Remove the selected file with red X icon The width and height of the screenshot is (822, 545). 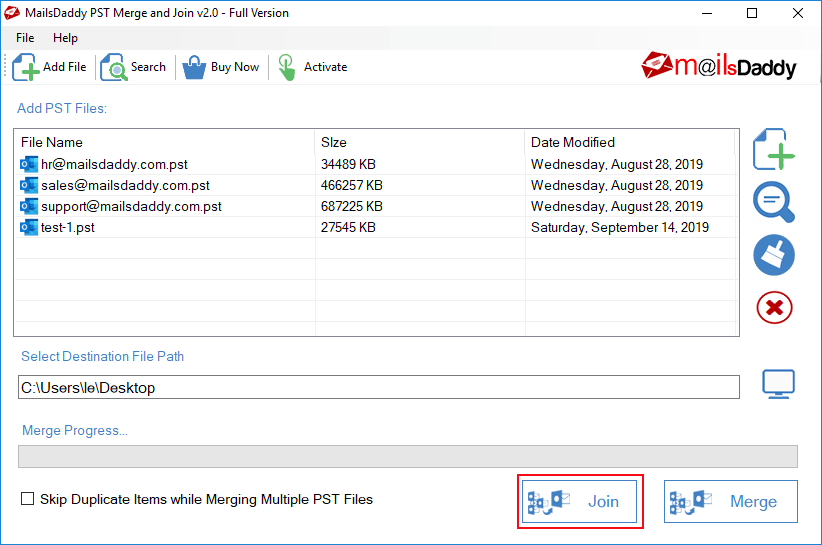(774, 308)
